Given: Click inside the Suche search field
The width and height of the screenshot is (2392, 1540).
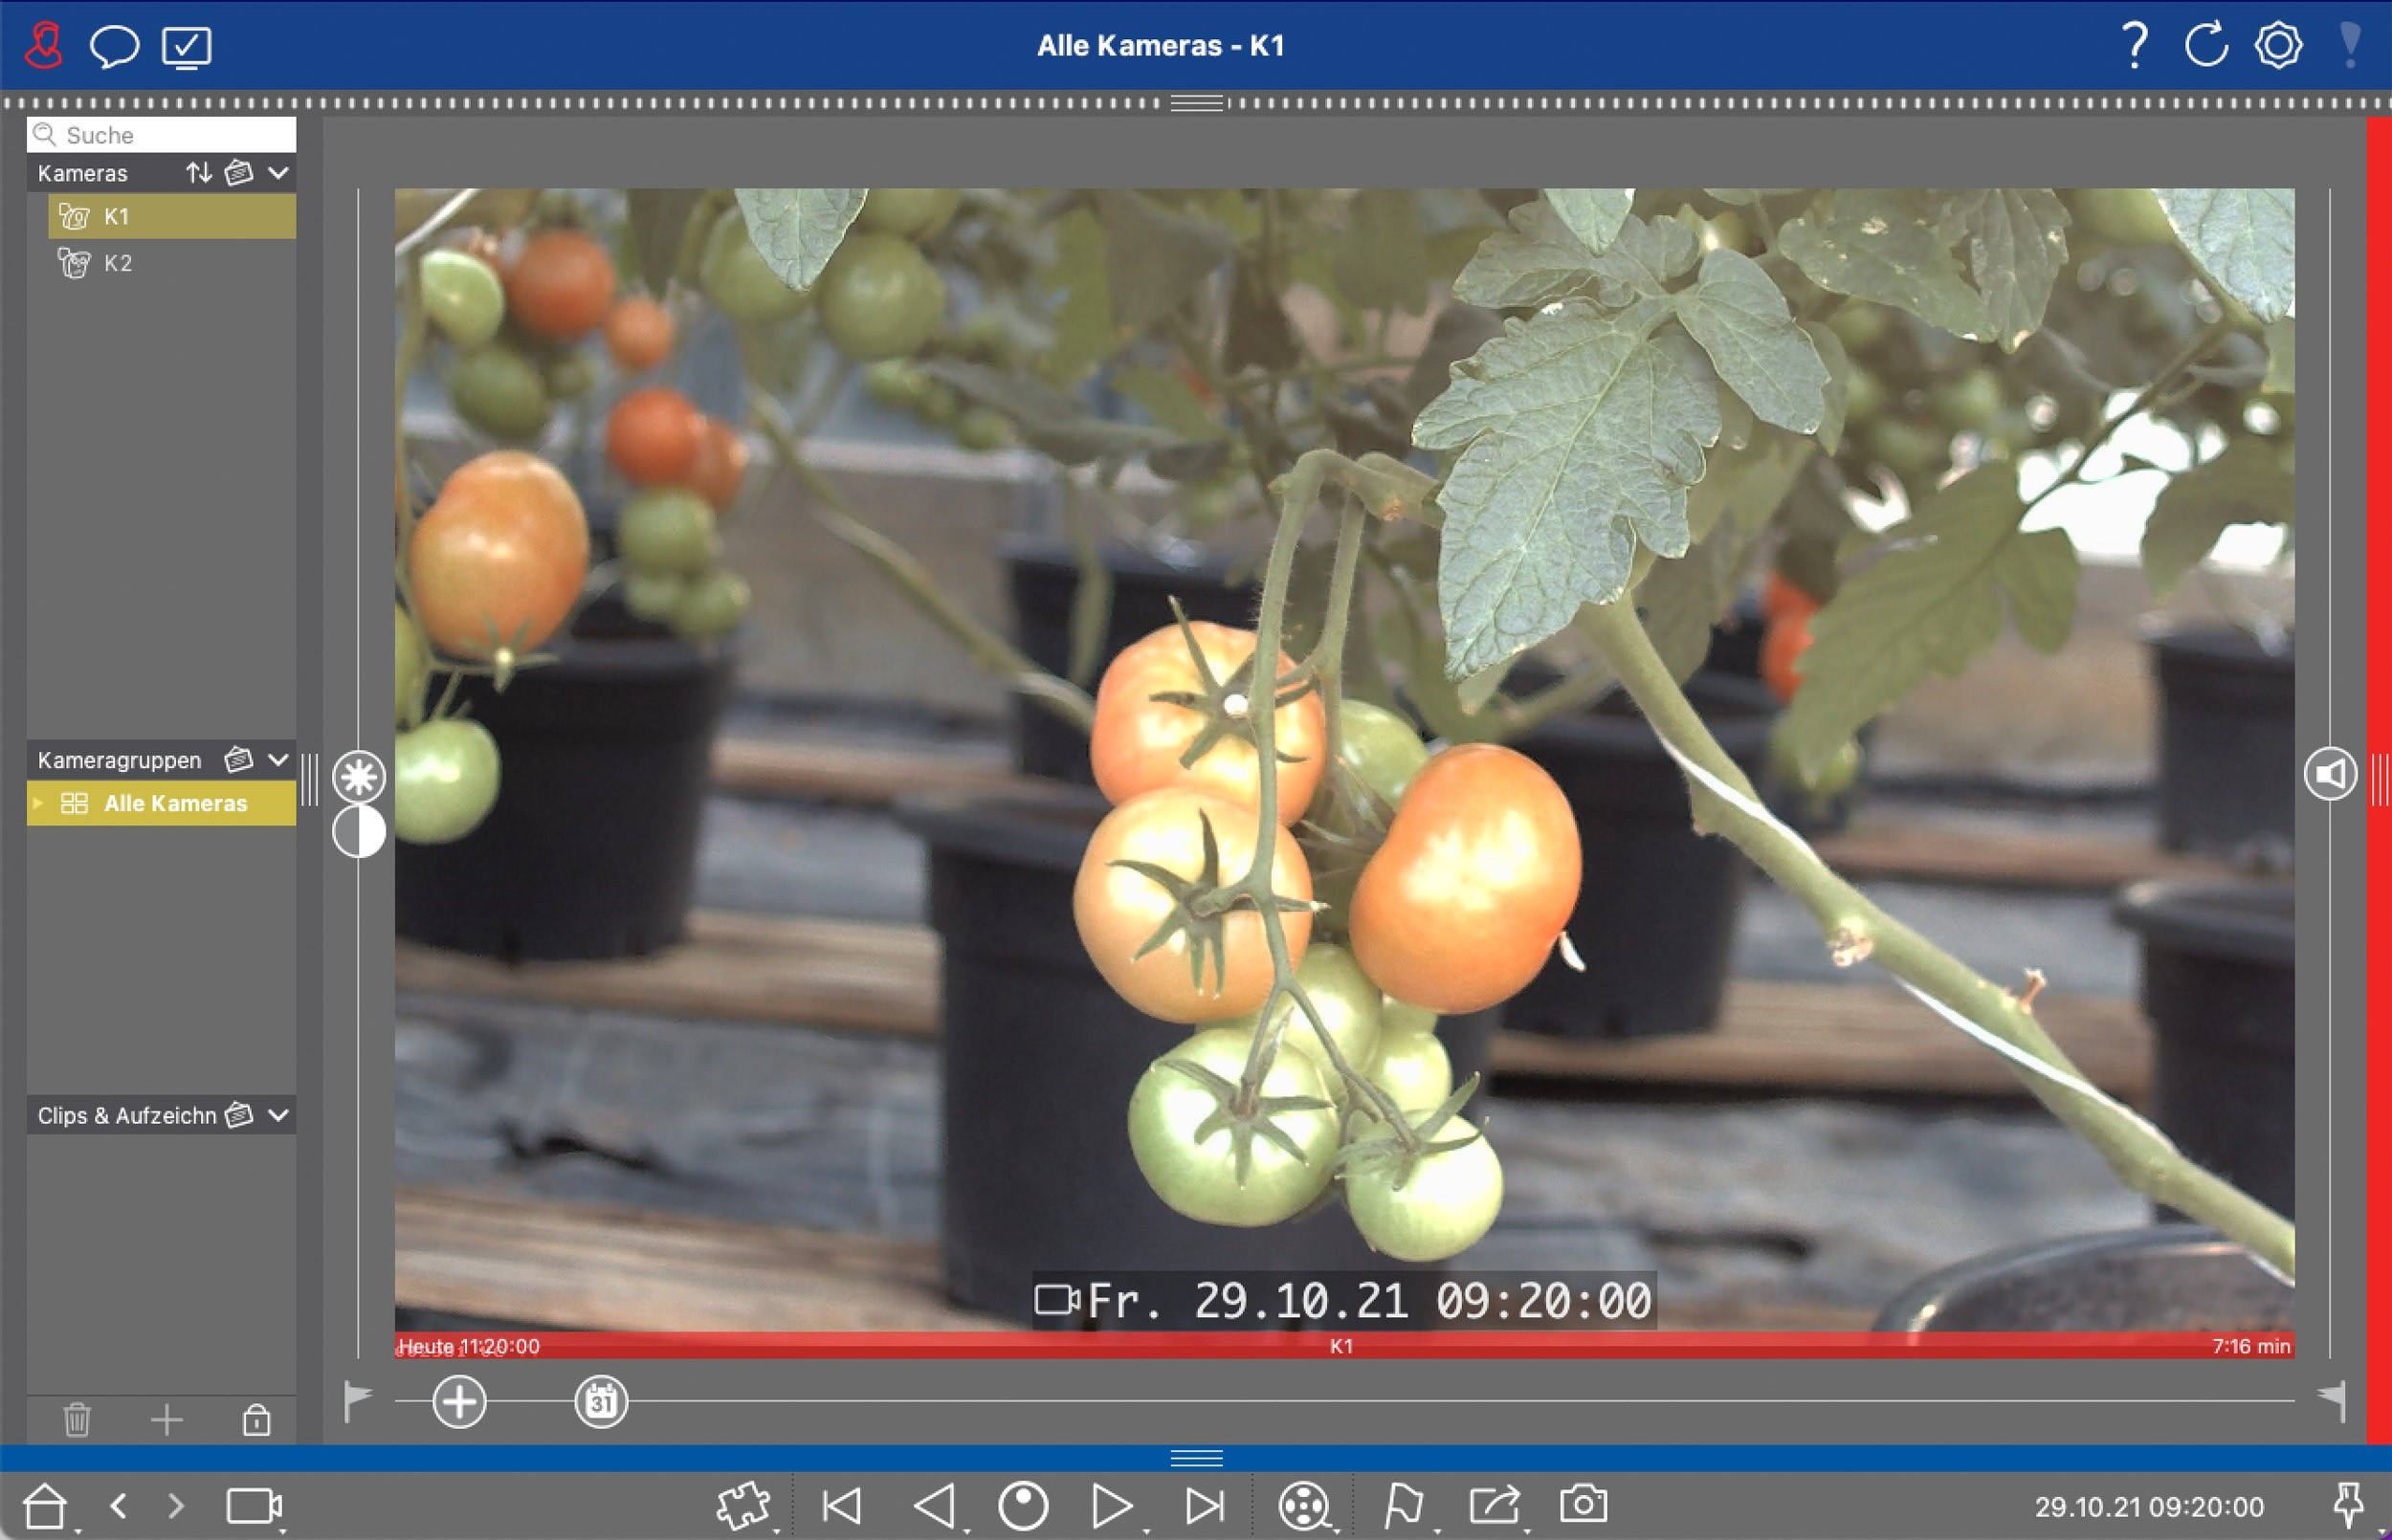Looking at the screenshot, I should [x=160, y=134].
